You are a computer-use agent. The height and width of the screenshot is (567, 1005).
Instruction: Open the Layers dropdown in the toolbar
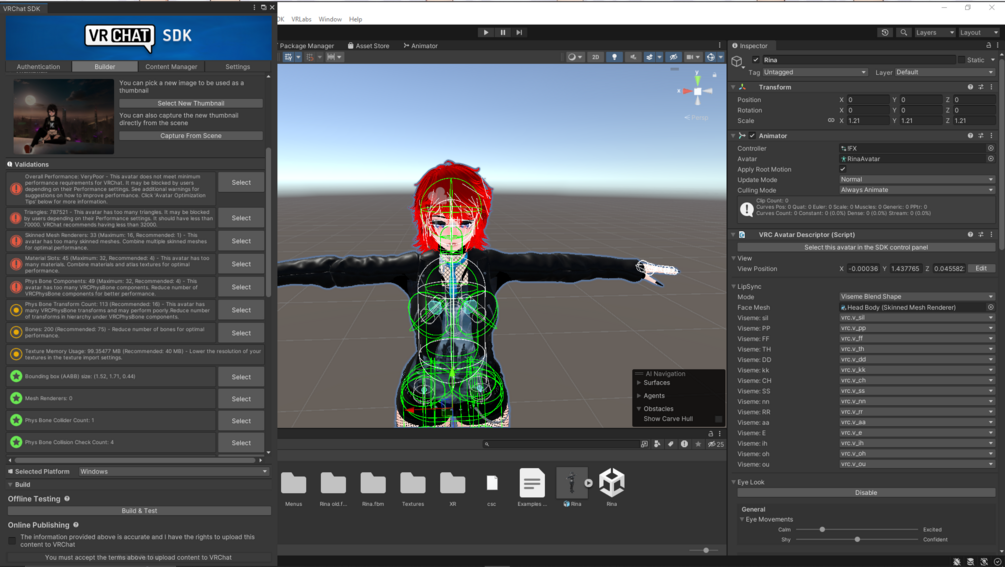934,32
